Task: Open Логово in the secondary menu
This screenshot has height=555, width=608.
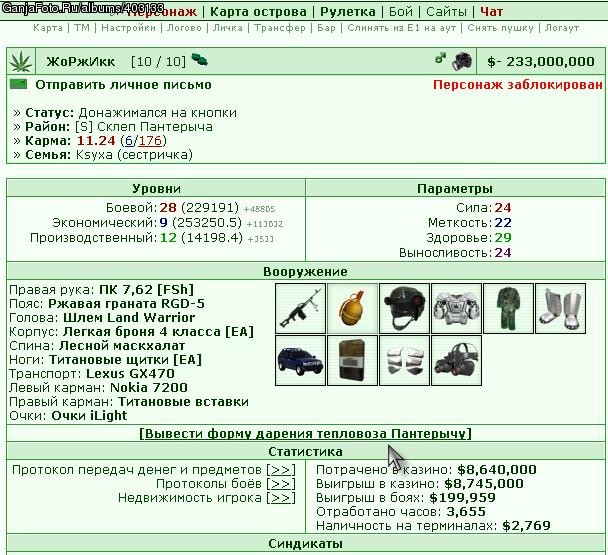Action: coord(184,28)
